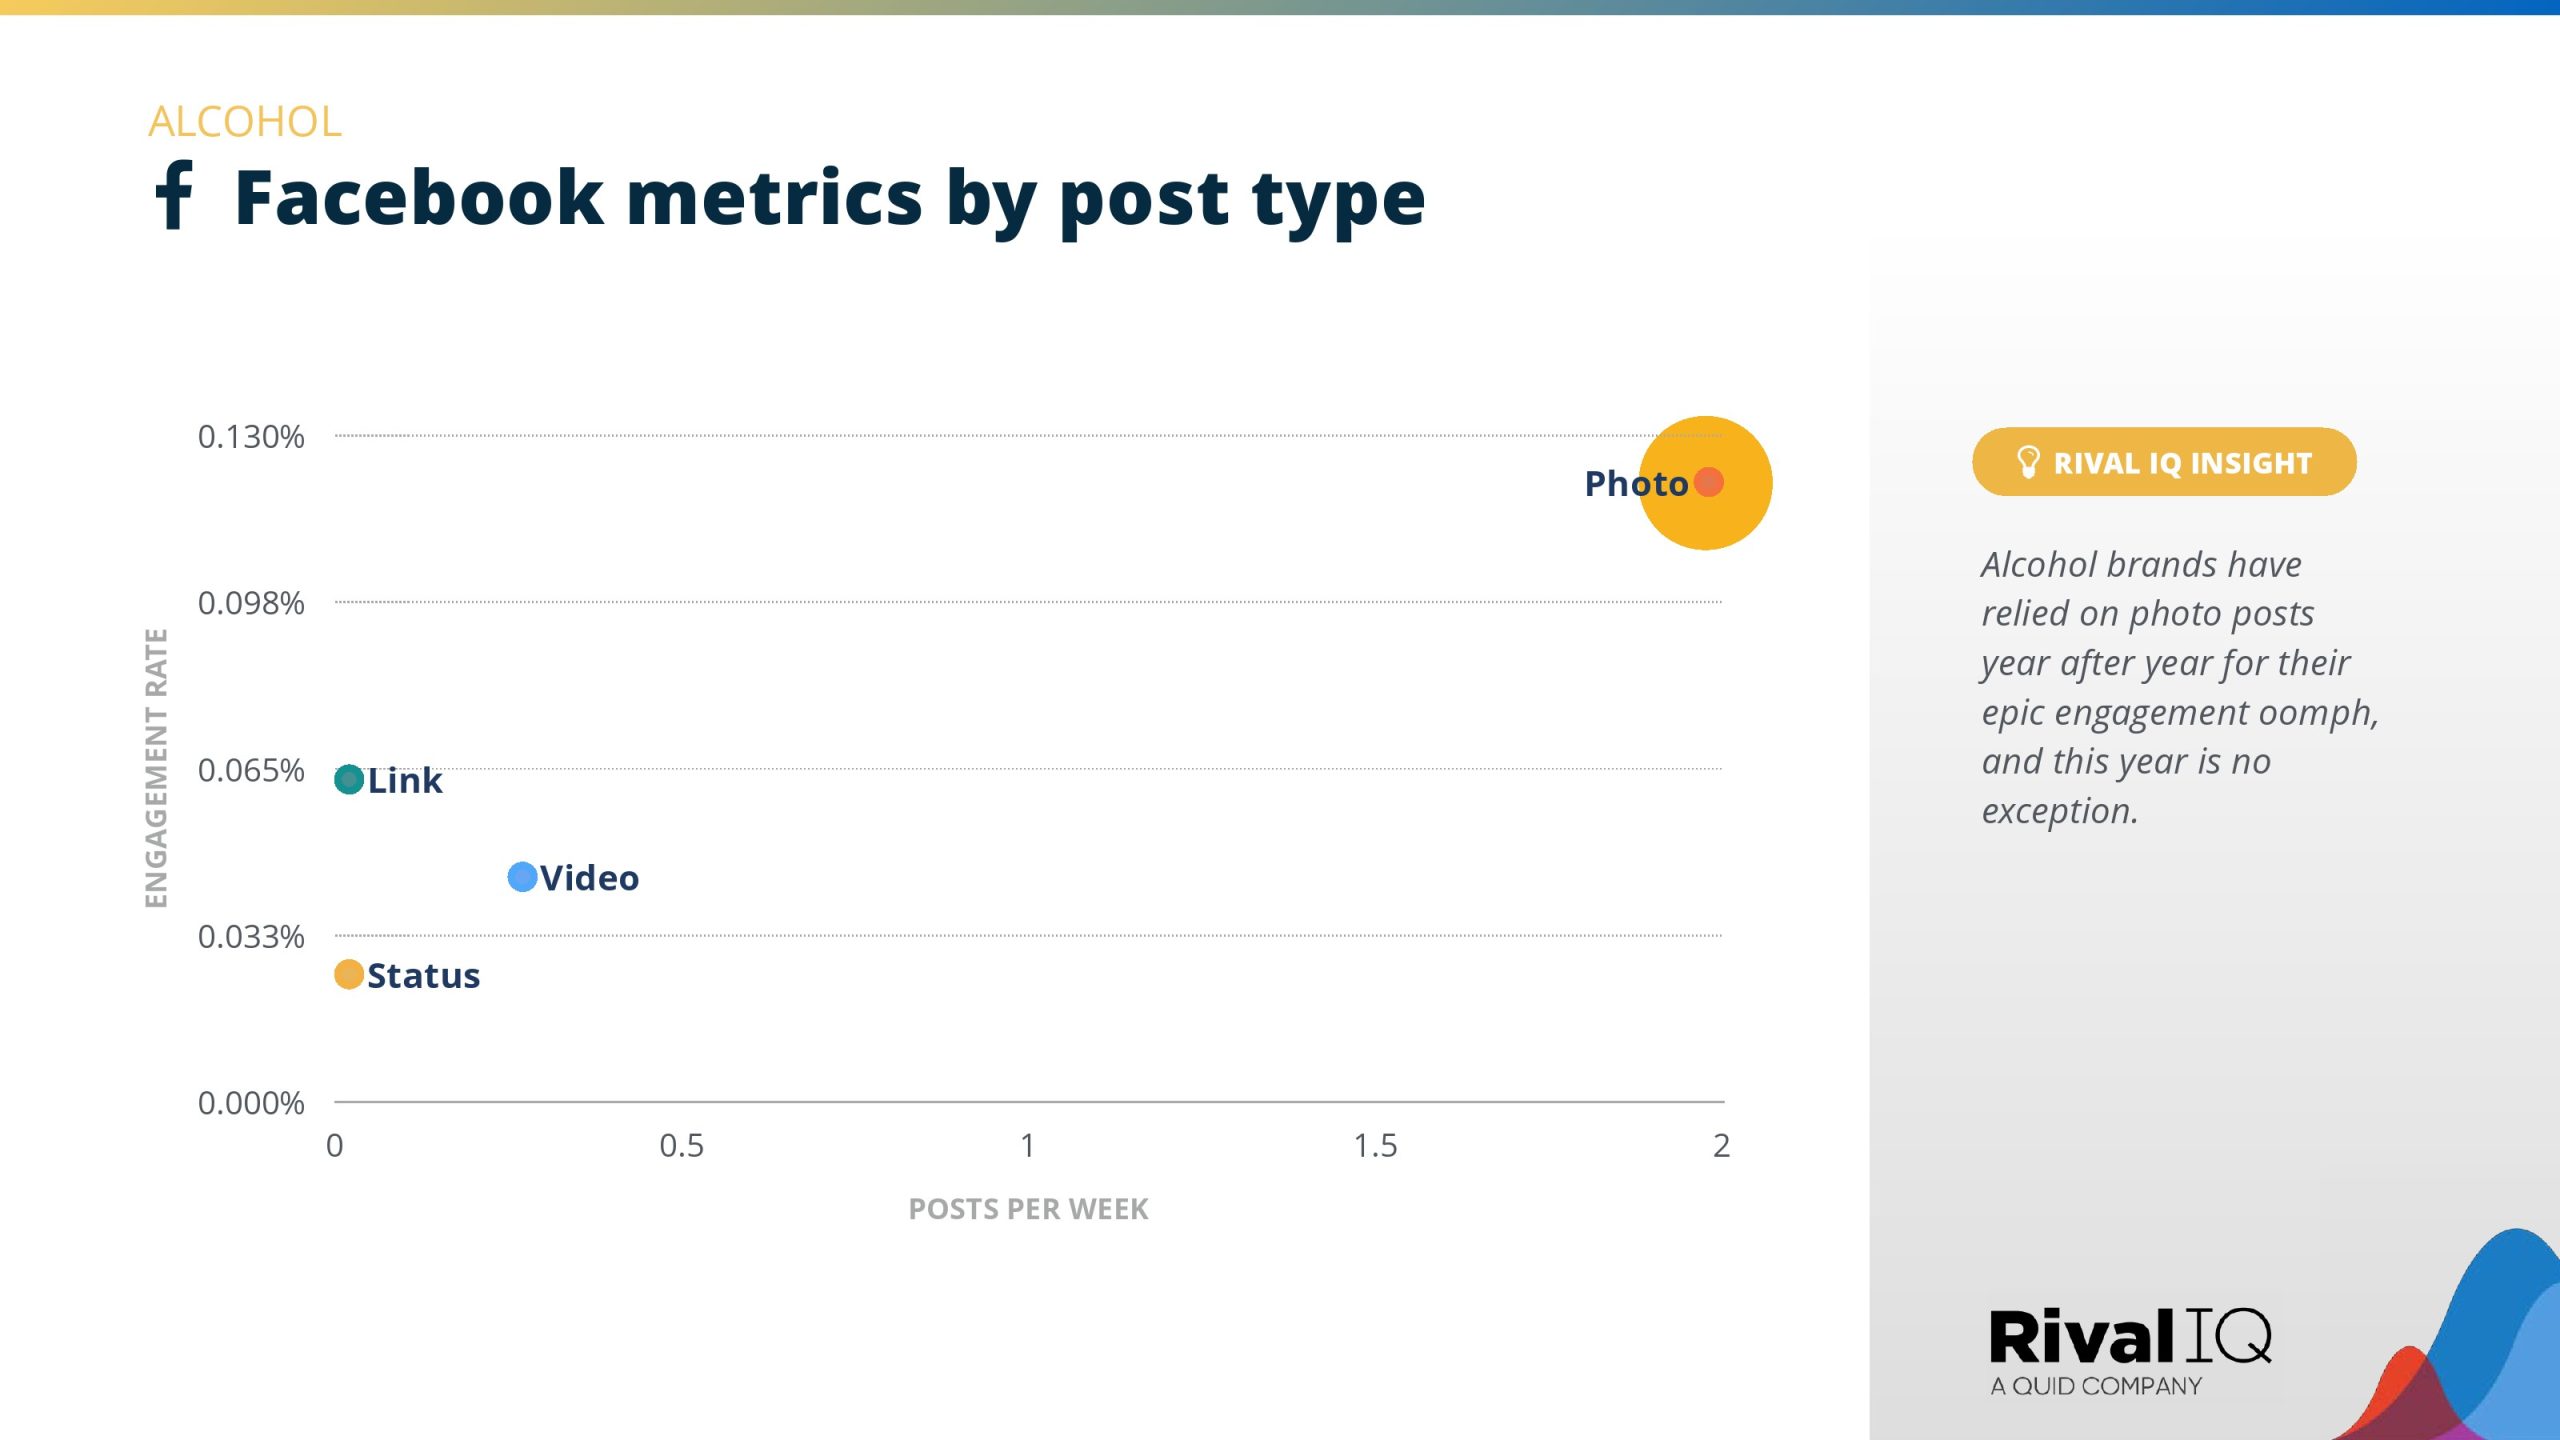Click the ALCOHOL category heading
The width and height of the screenshot is (2560, 1440).
point(245,122)
